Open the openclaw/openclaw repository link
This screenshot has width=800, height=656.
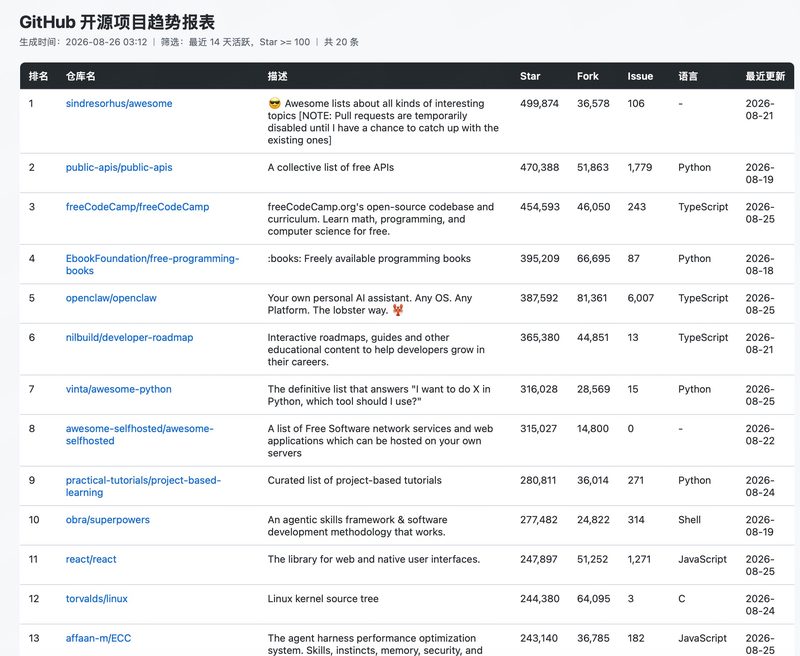point(111,298)
